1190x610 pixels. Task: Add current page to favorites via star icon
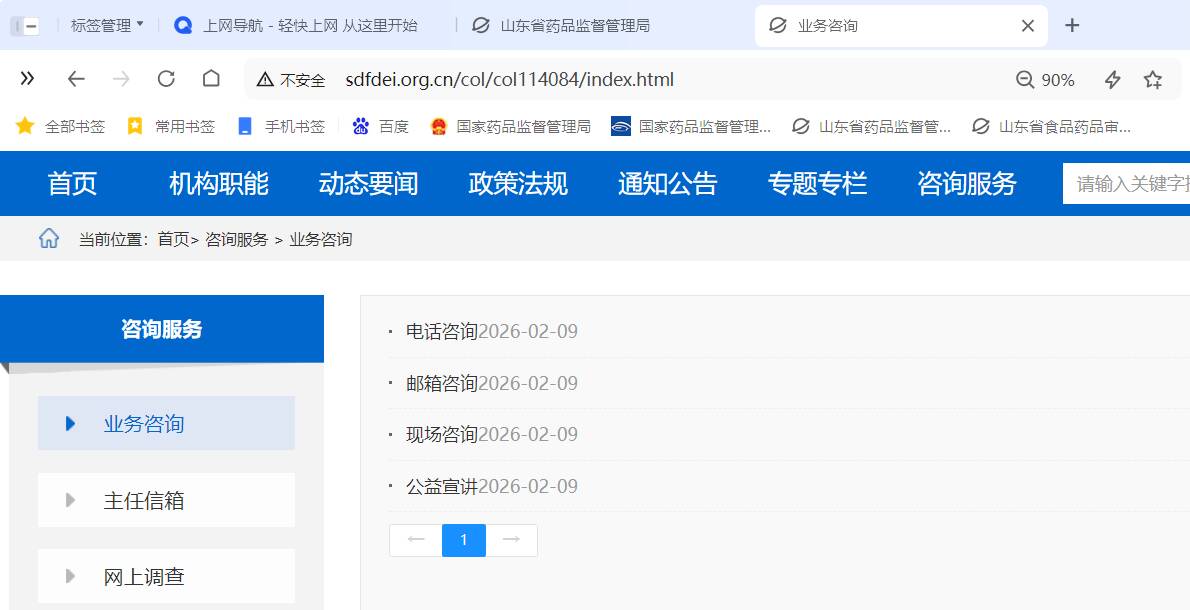(x=1155, y=78)
